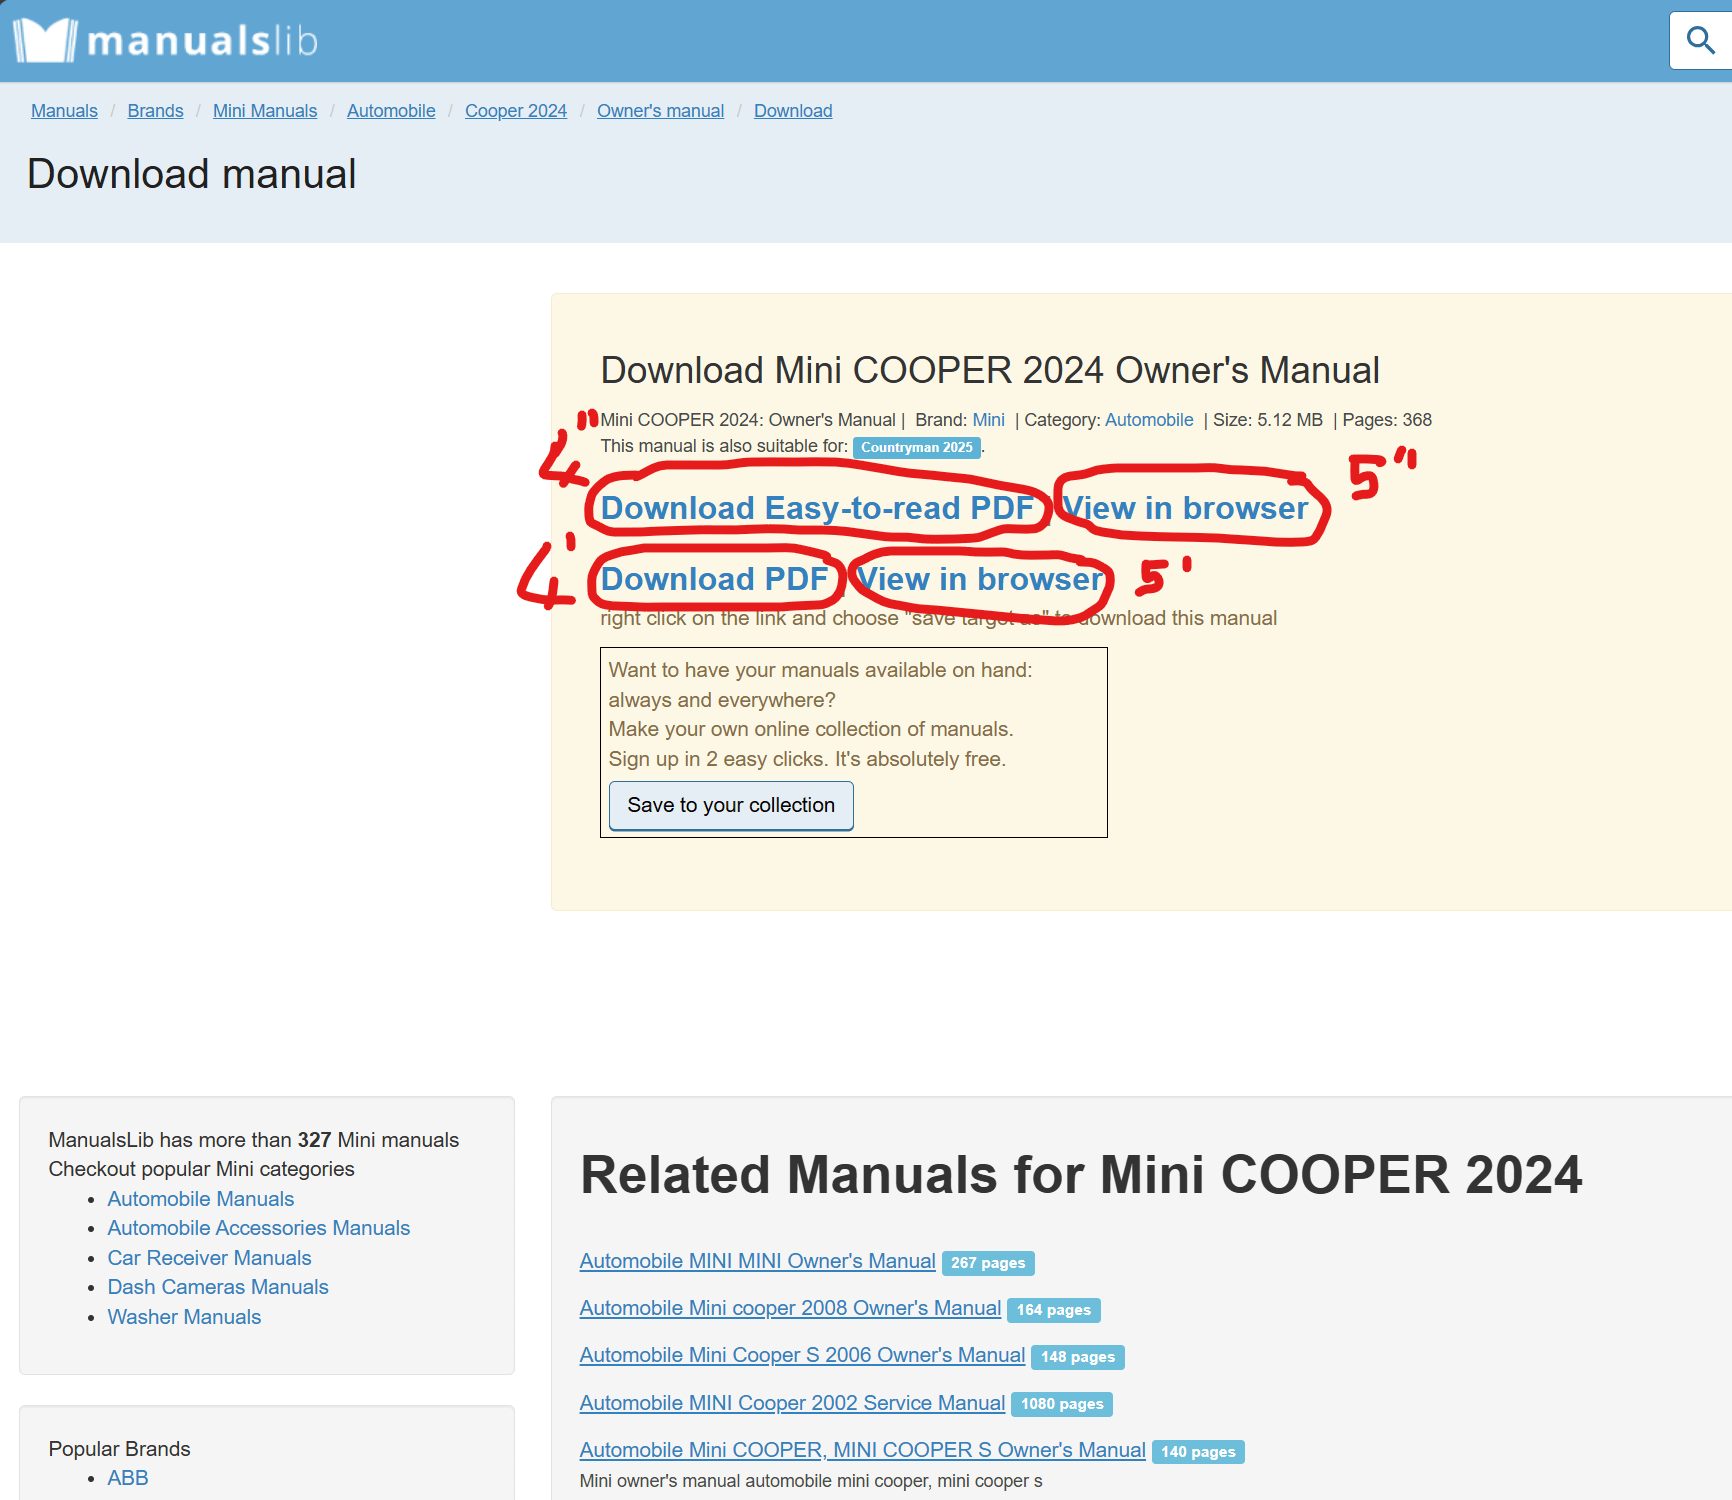Click the ManualsLib logo

coord(165,41)
